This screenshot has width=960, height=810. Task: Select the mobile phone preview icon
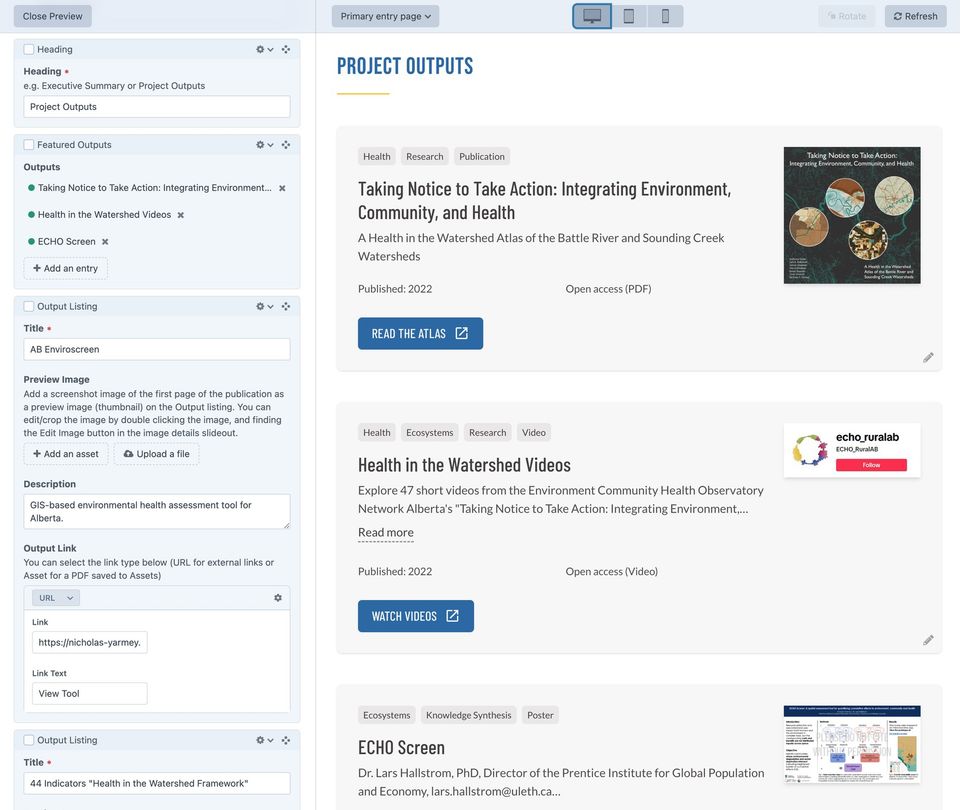[x=665, y=16]
